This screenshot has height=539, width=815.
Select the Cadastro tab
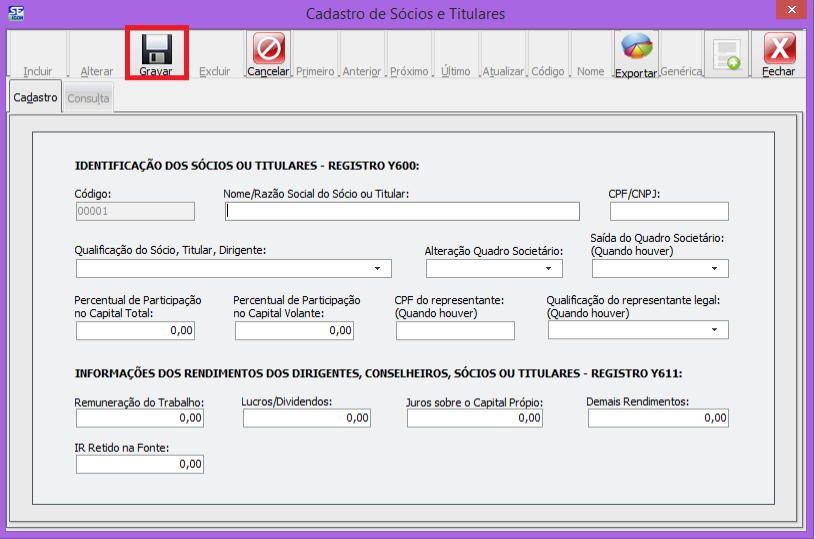pyautogui.click(x=35, y=98)
